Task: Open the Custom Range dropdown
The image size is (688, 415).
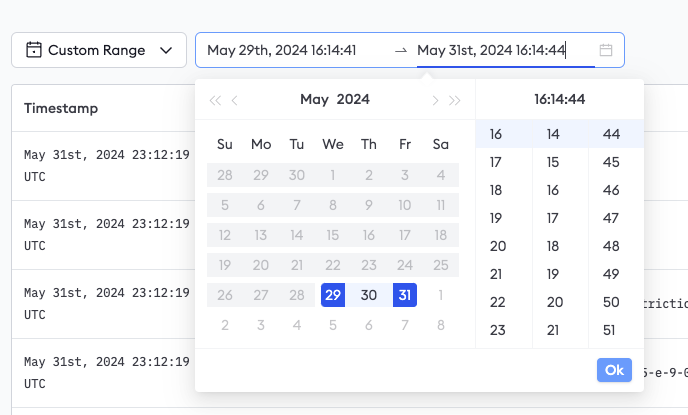Action: point(99,50)
